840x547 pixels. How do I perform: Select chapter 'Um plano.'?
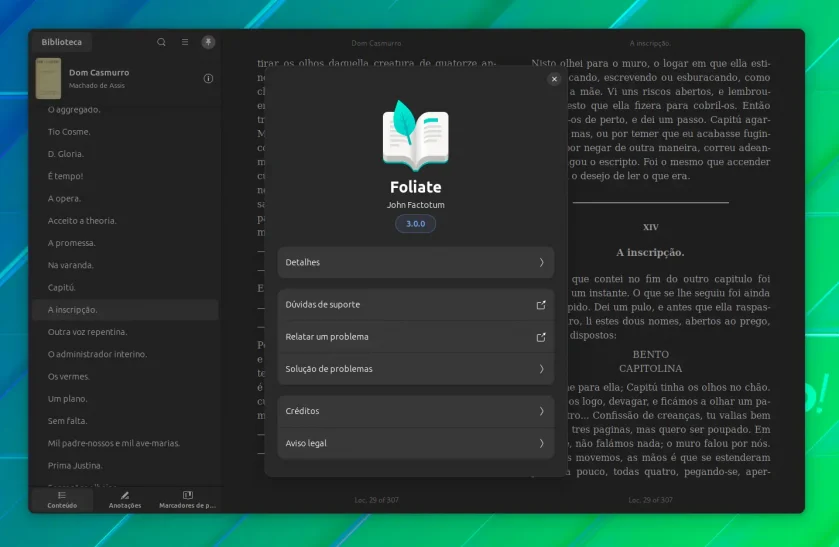coord(125,399)
